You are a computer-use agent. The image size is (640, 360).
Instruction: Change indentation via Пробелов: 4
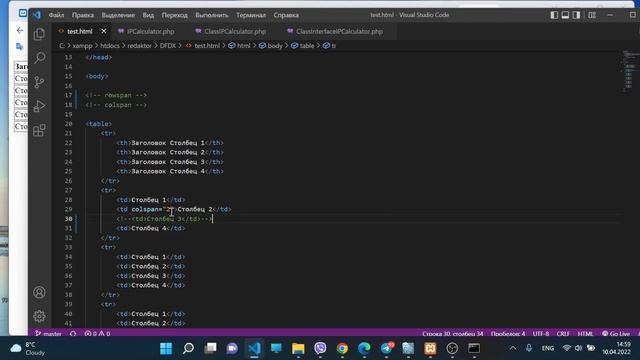[x=508, y=333]
